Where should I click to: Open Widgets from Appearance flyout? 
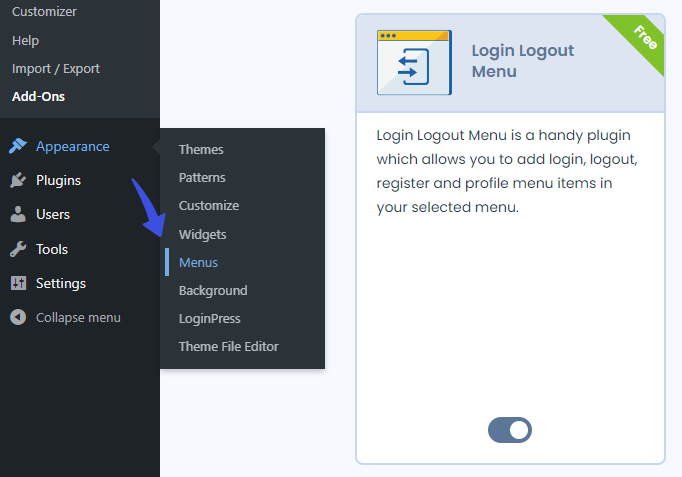tap(202, 234)
